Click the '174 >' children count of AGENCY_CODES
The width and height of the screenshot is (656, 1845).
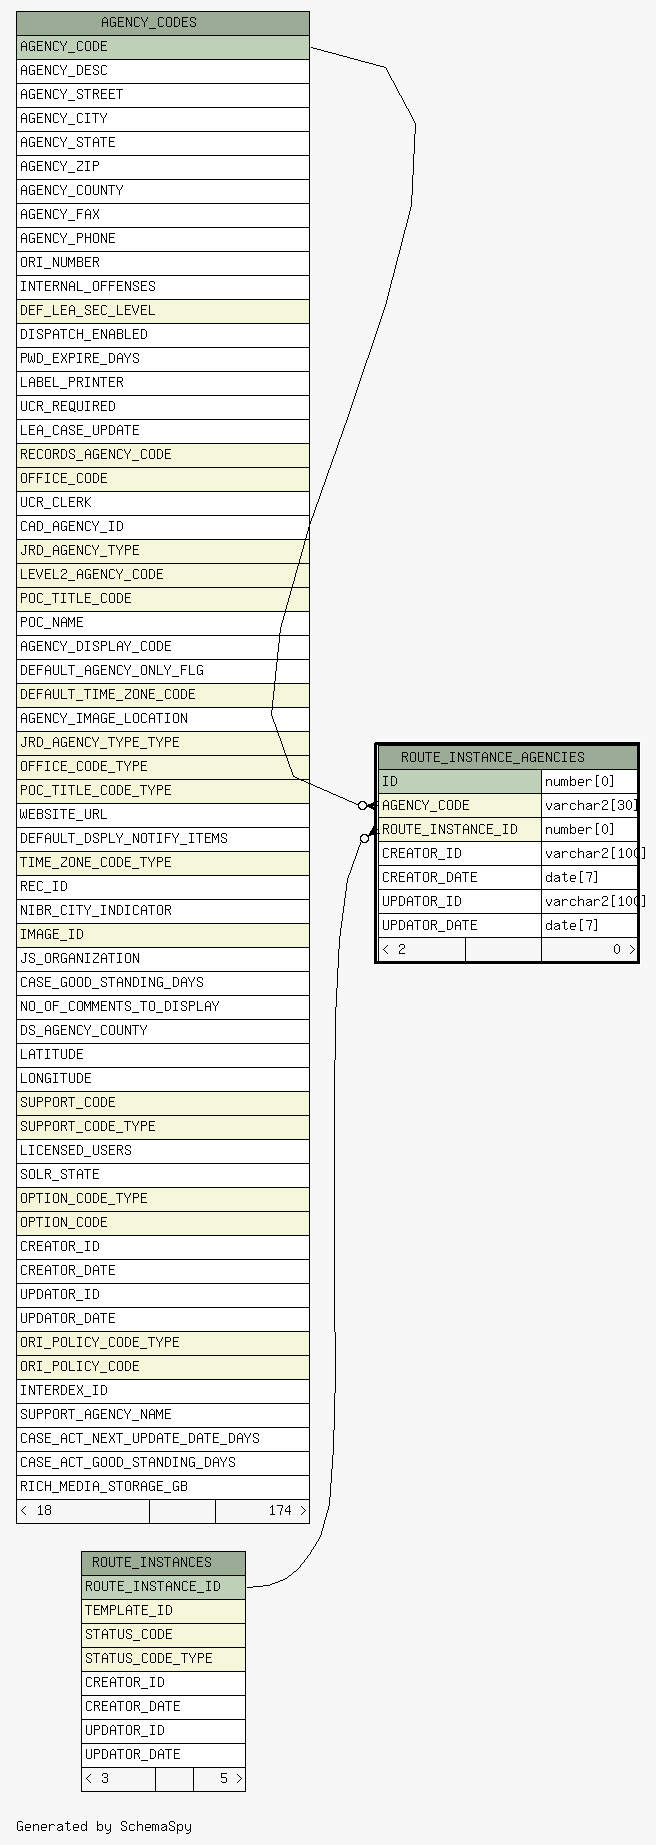(262, 1510)
